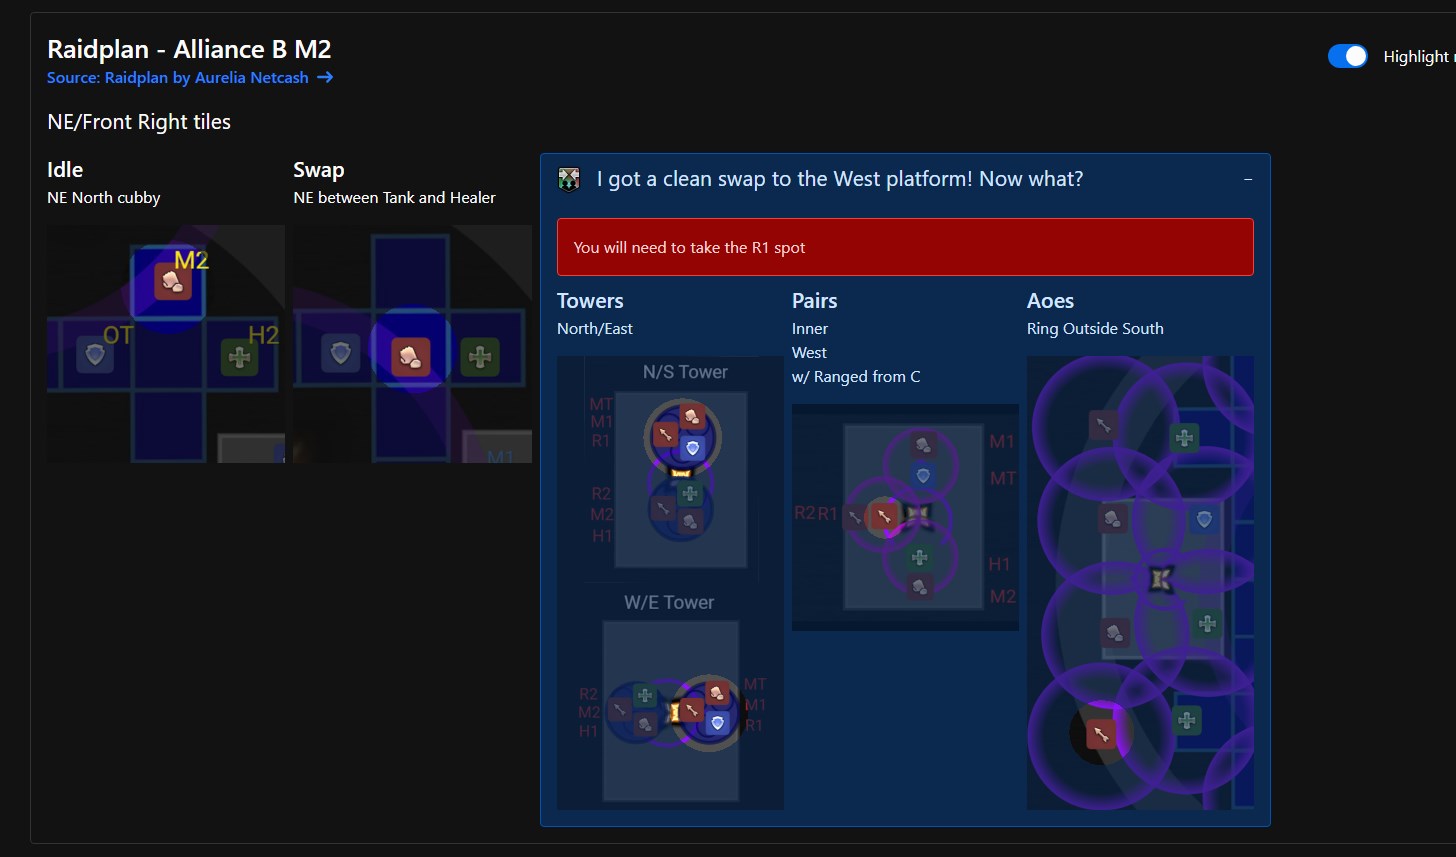Click the dim ranged arrow icon in Aoes diagram

pos(1103,425)
